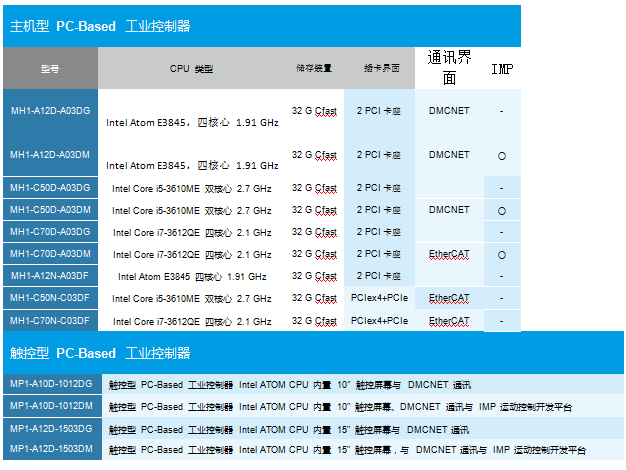Click IMP dash for MH1-A12D-A03DG
The height and width of the screenshot is (470, 626).
pyautogui.click(x=502, y=111)
